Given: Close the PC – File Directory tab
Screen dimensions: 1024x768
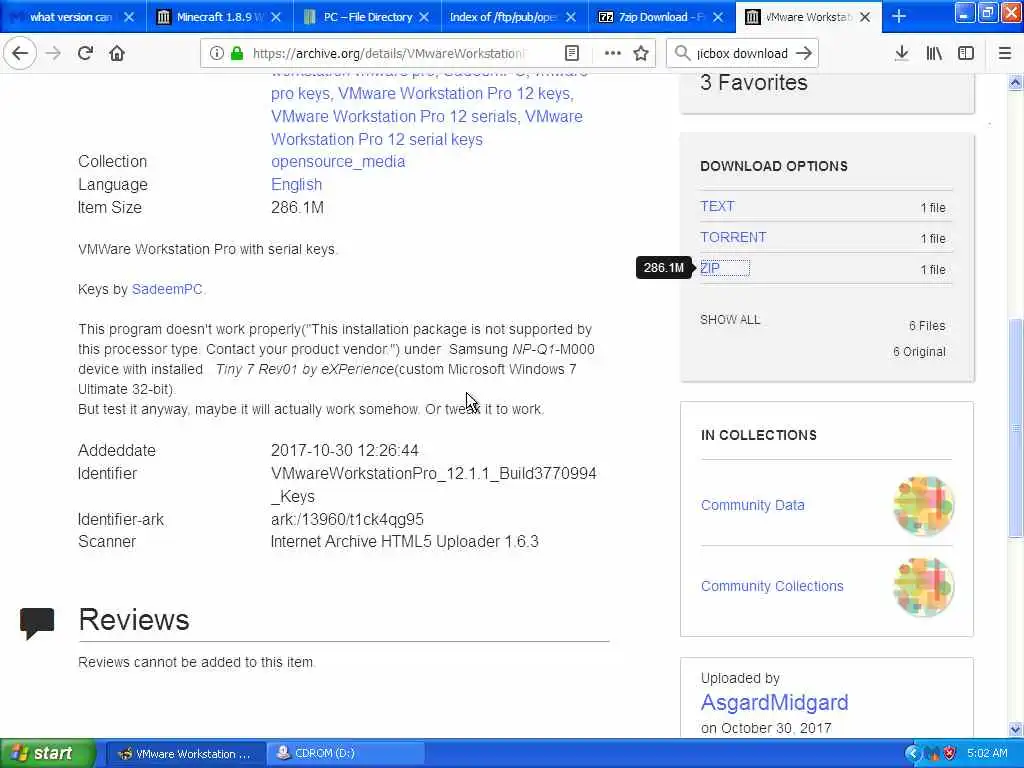Looking at the screenshot, I should [424, 17].
